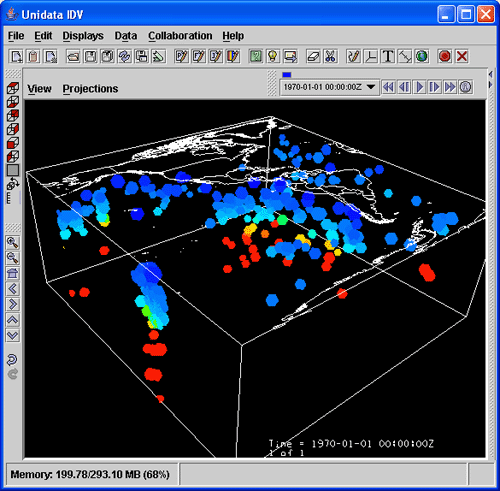This screenshot has height=491, width=500.
Task: Jump to first animation frame
Action: coord(388,87)
